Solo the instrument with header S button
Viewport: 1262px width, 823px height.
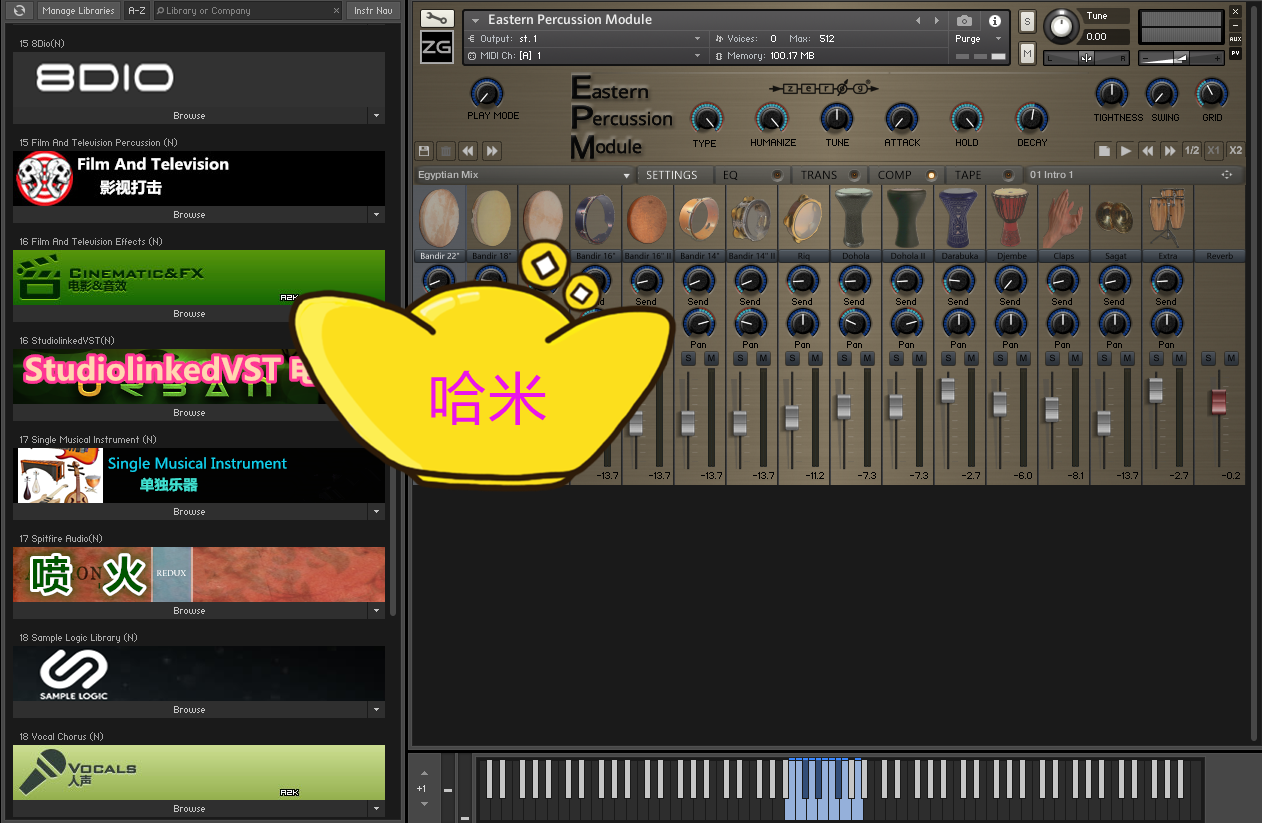tap(1027, 21)
